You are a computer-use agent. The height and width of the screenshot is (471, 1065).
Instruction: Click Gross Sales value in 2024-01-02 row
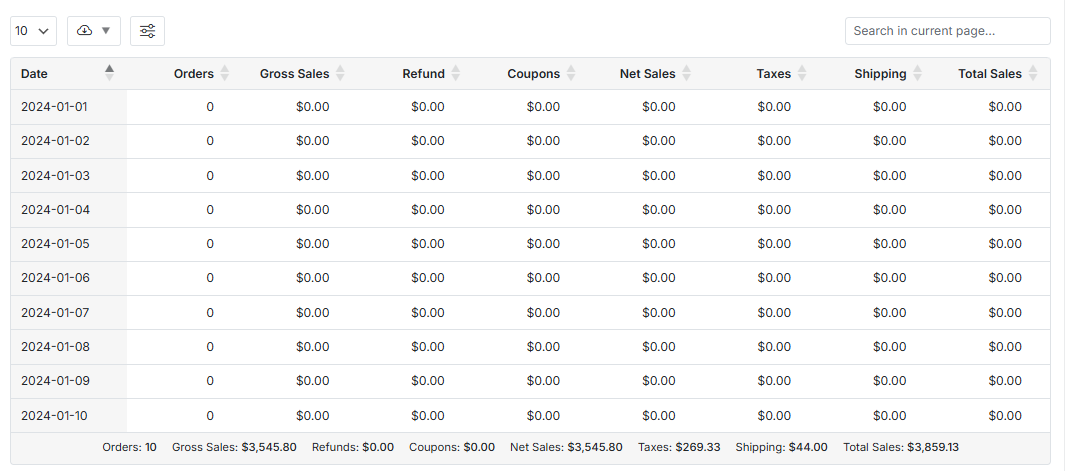tap(312, 141)
